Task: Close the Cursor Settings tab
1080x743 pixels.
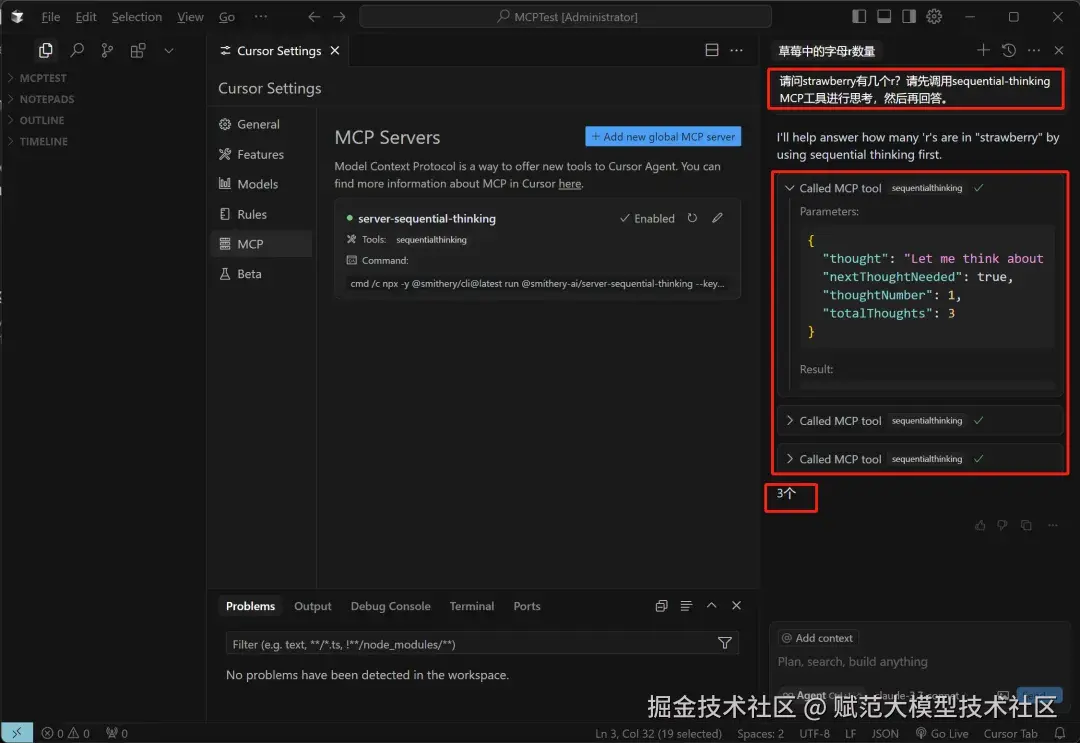Action: coord(335,50)
